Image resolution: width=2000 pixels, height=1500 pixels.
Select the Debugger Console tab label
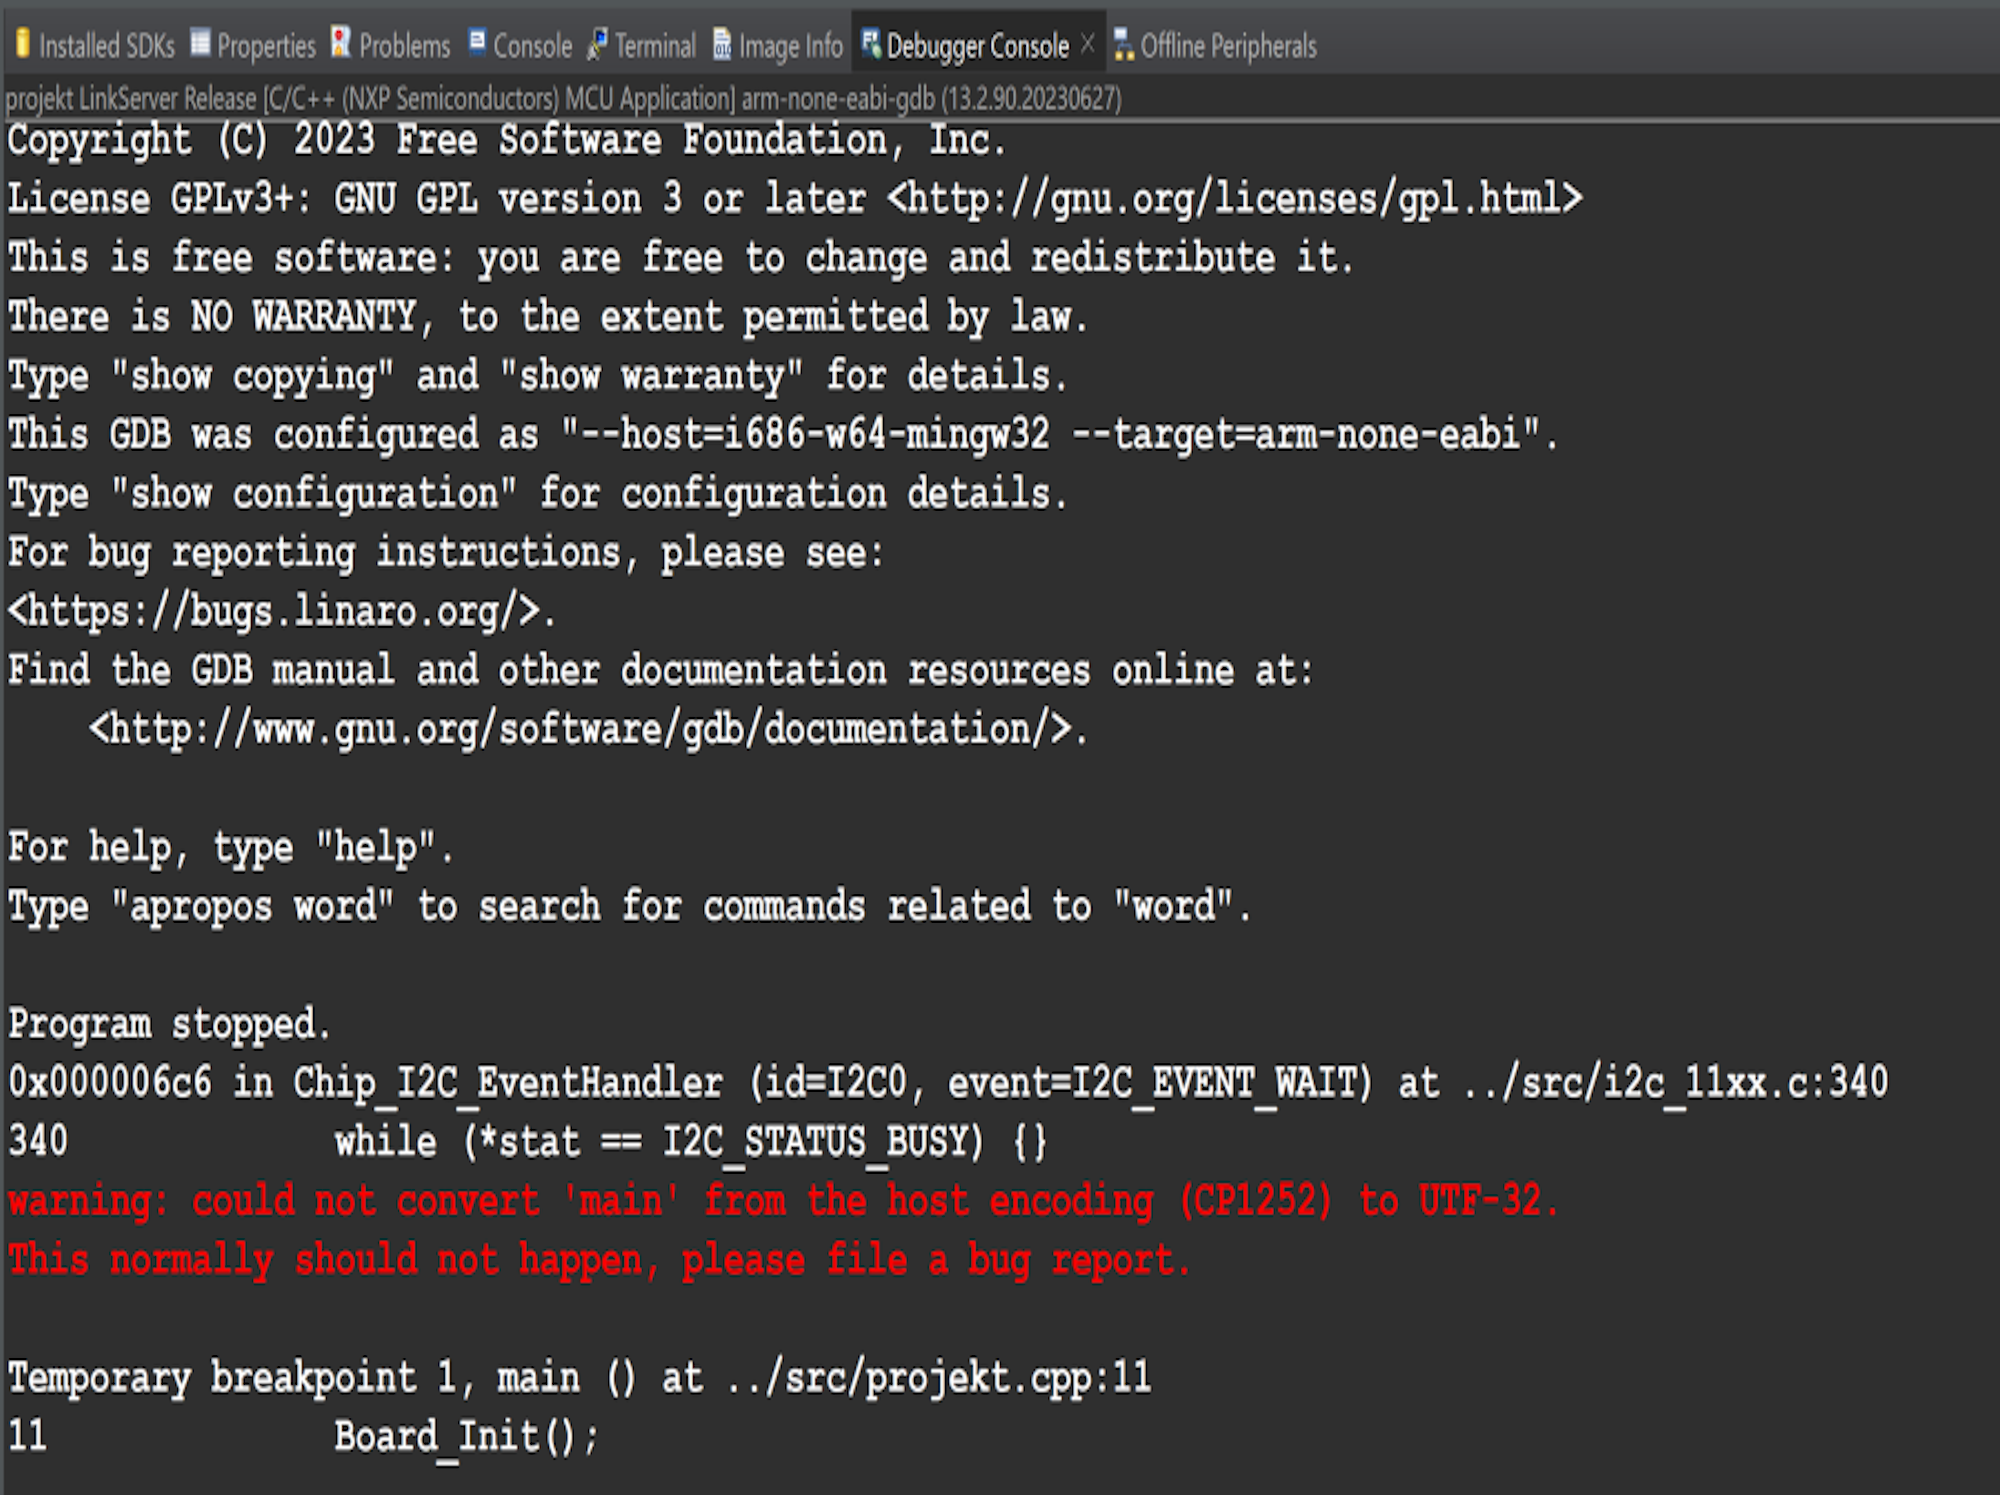(x=977, y=46)
